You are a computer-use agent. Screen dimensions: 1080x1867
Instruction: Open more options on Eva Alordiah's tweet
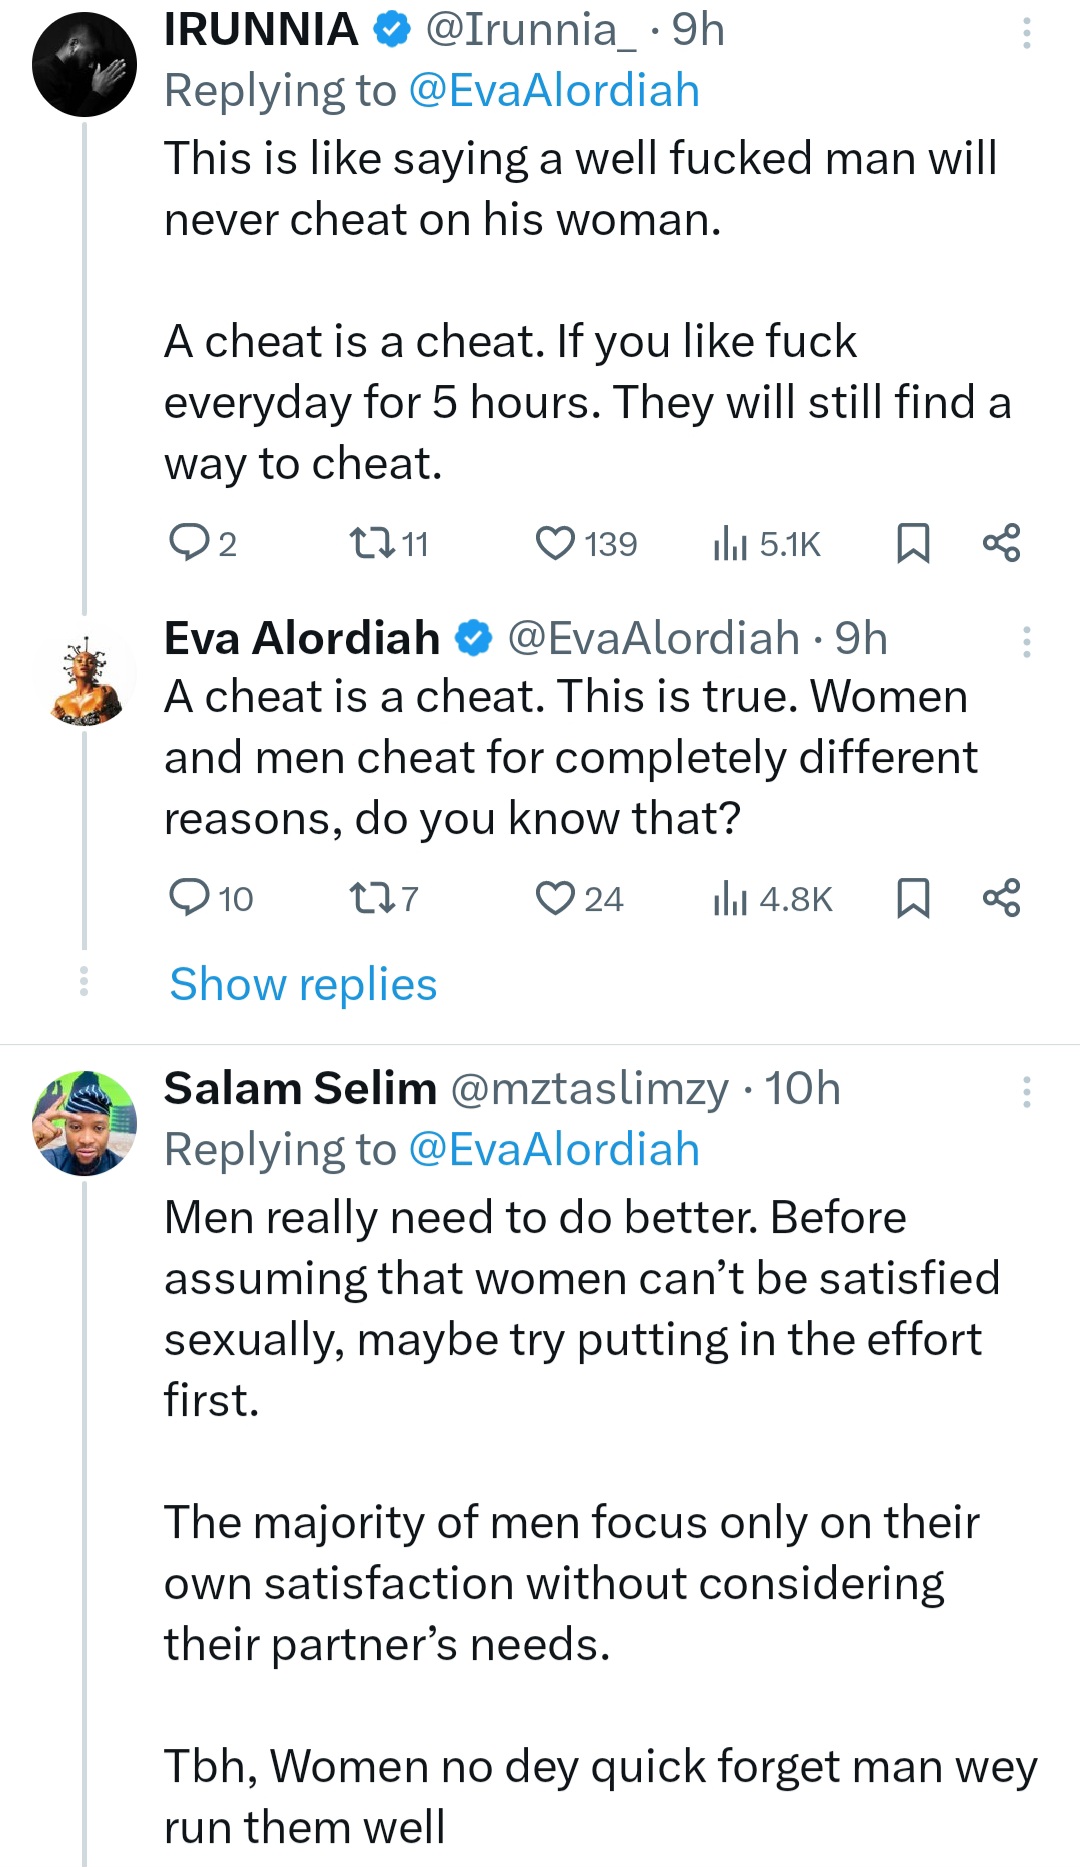pos(1026,642)
